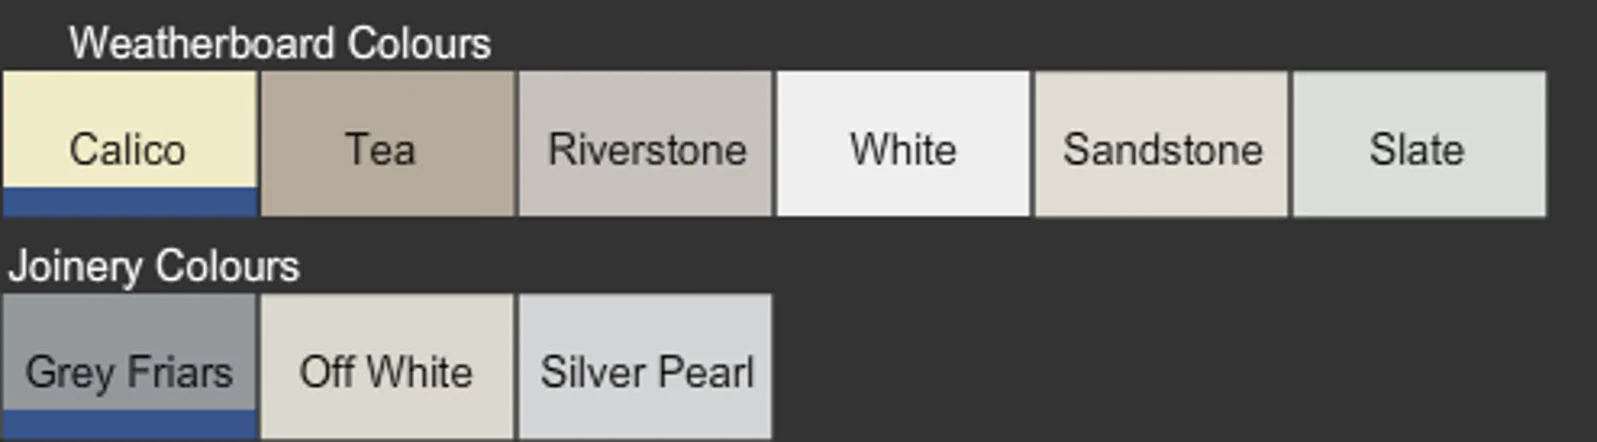This screenshot has width=1597, height=442.
Task: Click the Weatherboard Colours heading
Action: (x=280, y=44)
